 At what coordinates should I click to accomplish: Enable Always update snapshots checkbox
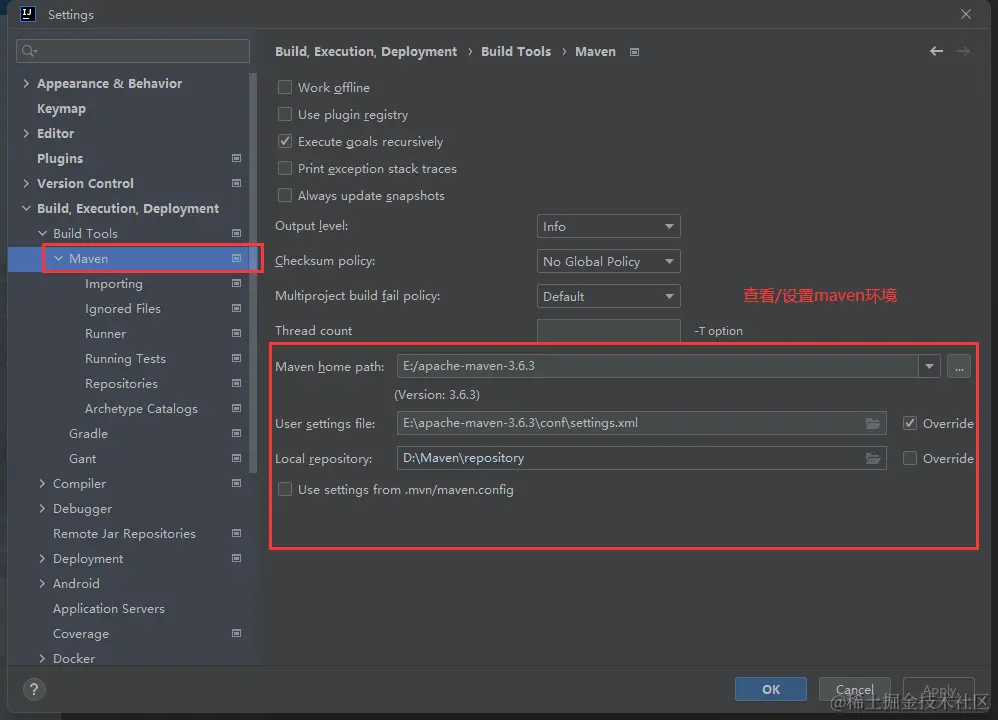click(x=285, y=195)
